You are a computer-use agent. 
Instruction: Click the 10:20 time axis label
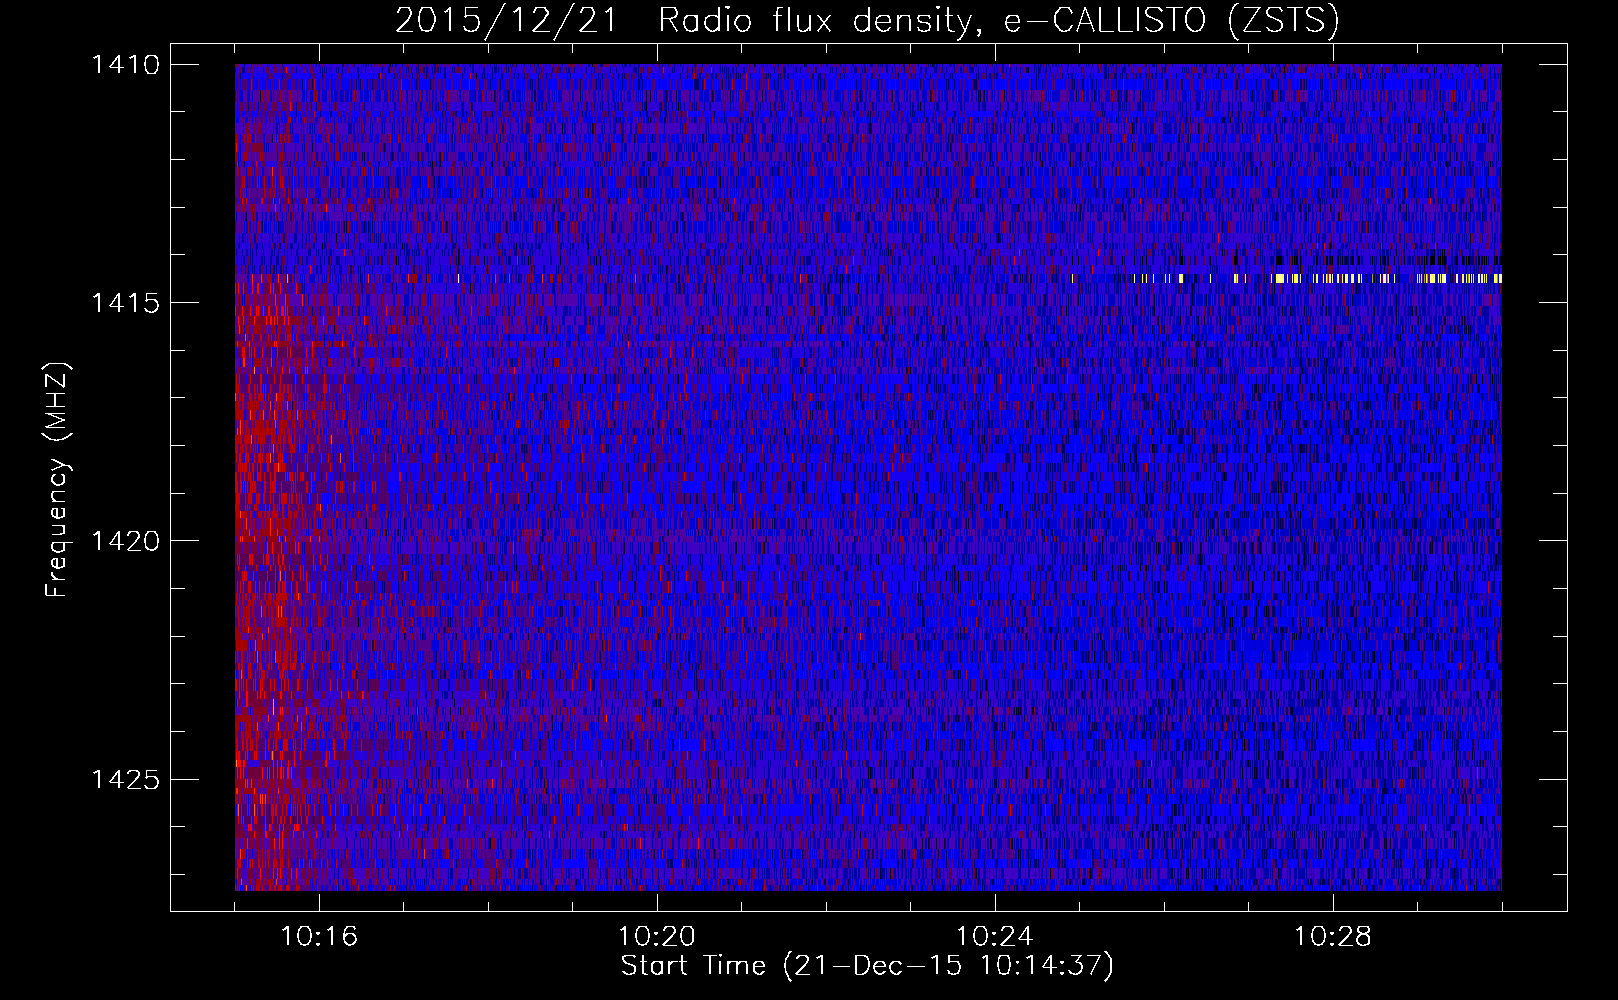pyautogui.click(x=657, y=937)
